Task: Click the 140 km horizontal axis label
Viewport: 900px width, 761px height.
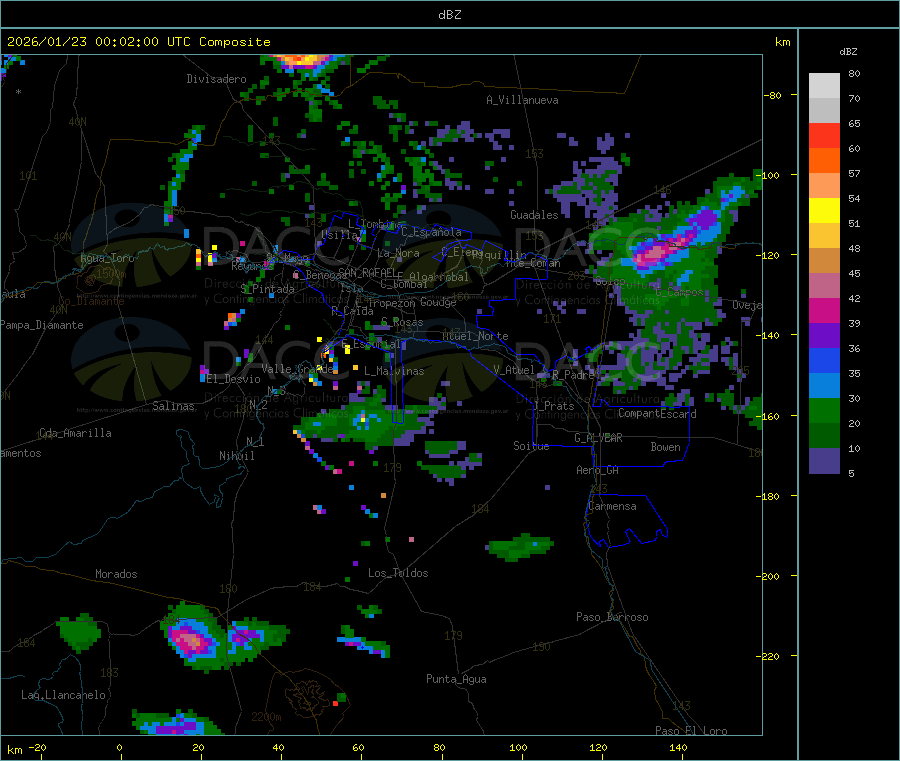Action: [678, 747]
